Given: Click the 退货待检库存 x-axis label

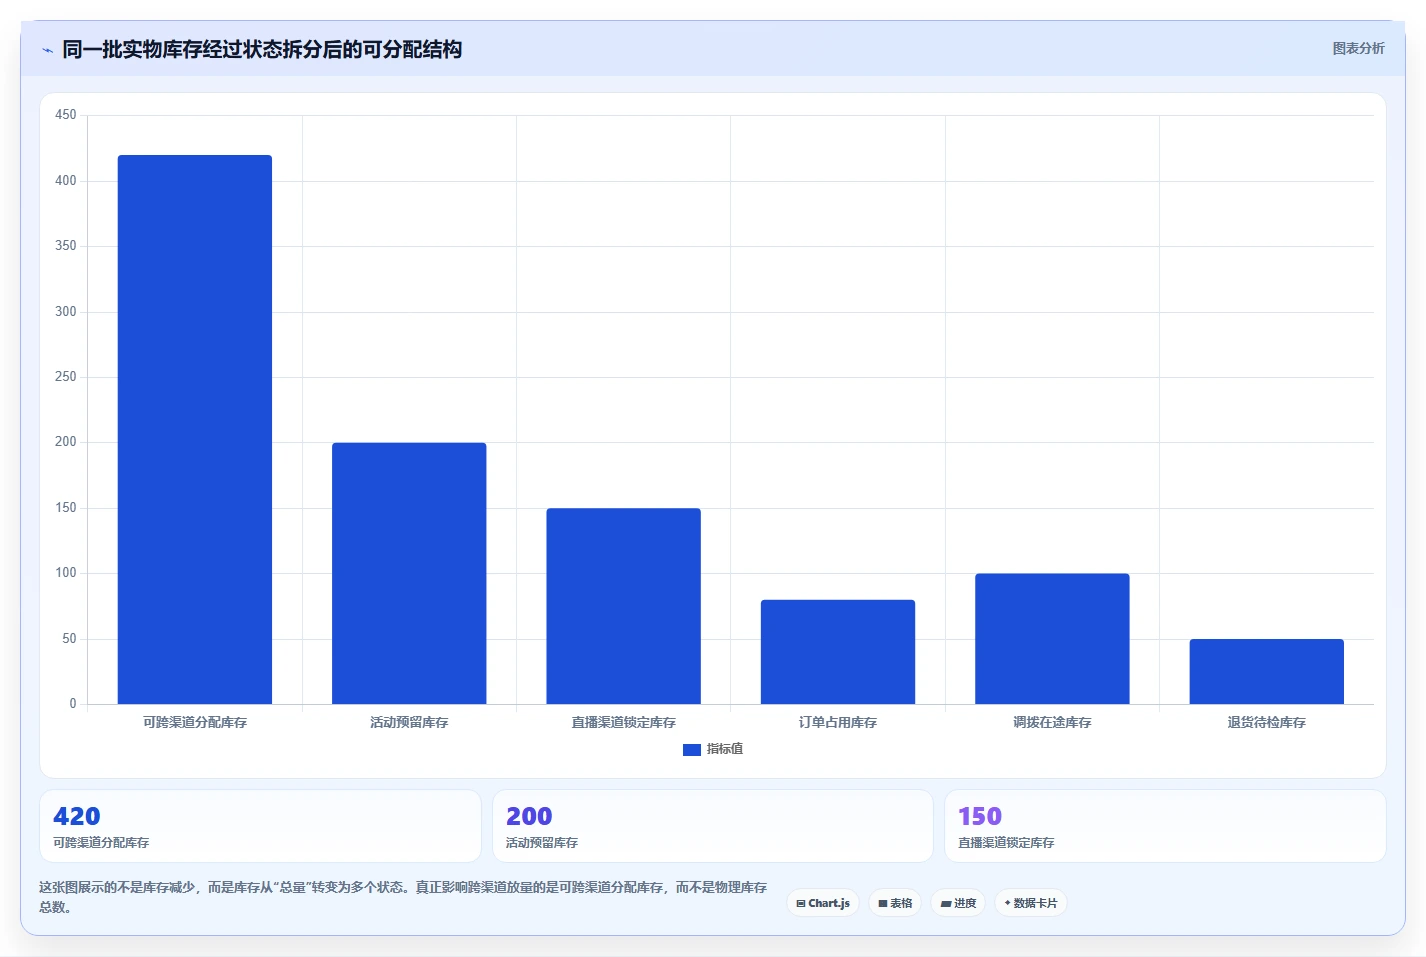Looking at the screenshot, I should [1266, 722].
